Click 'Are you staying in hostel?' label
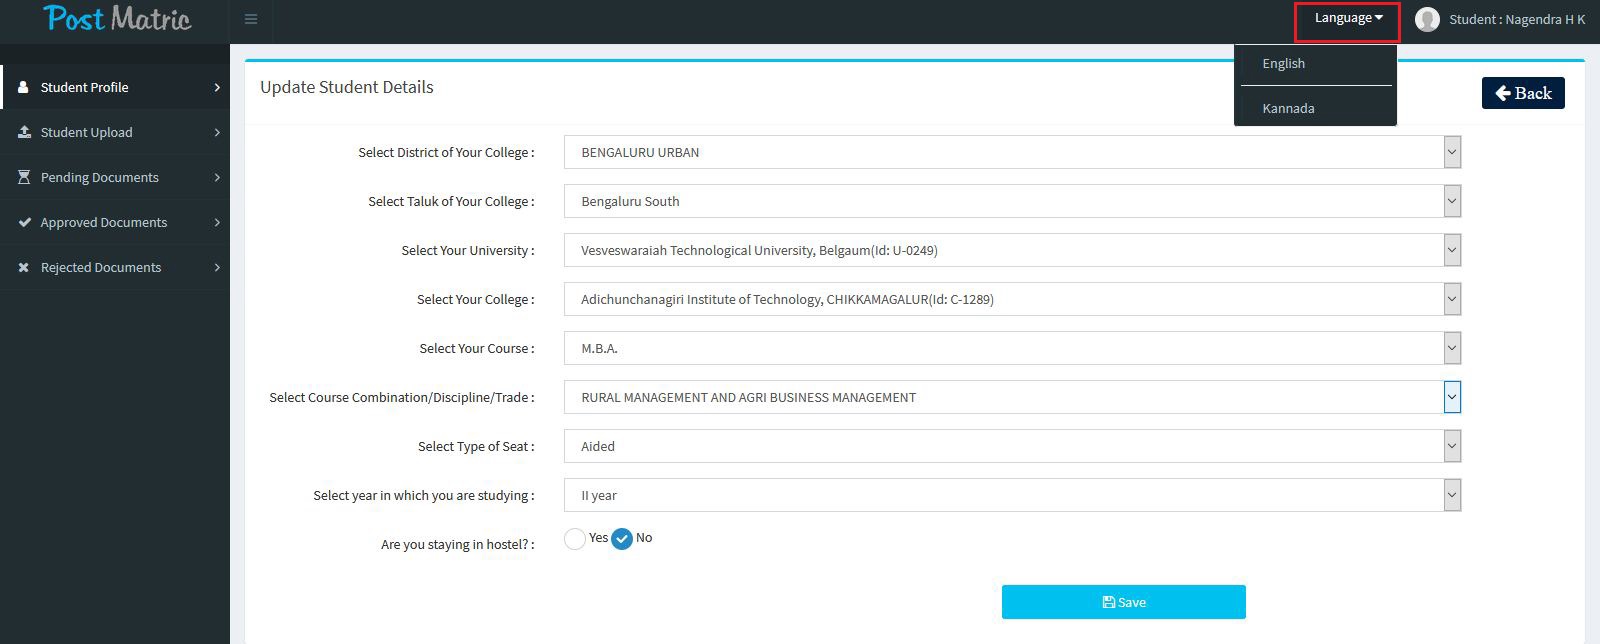 (x=458, y=544)
